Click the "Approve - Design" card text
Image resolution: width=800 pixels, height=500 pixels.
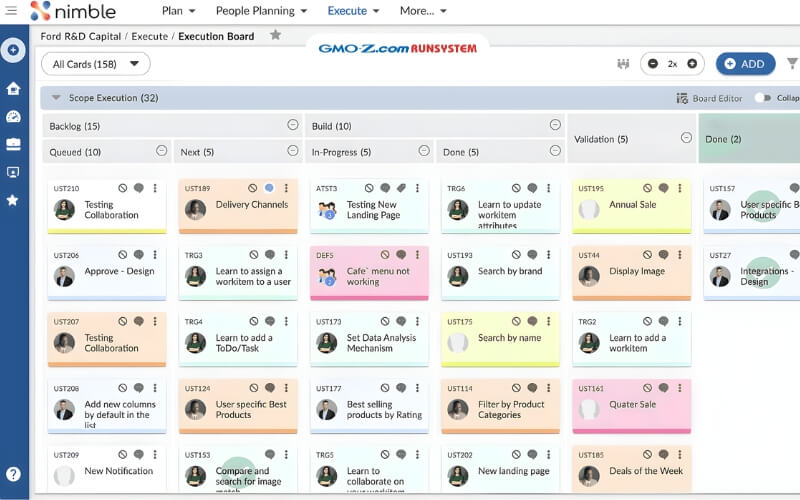click(119, 271)
